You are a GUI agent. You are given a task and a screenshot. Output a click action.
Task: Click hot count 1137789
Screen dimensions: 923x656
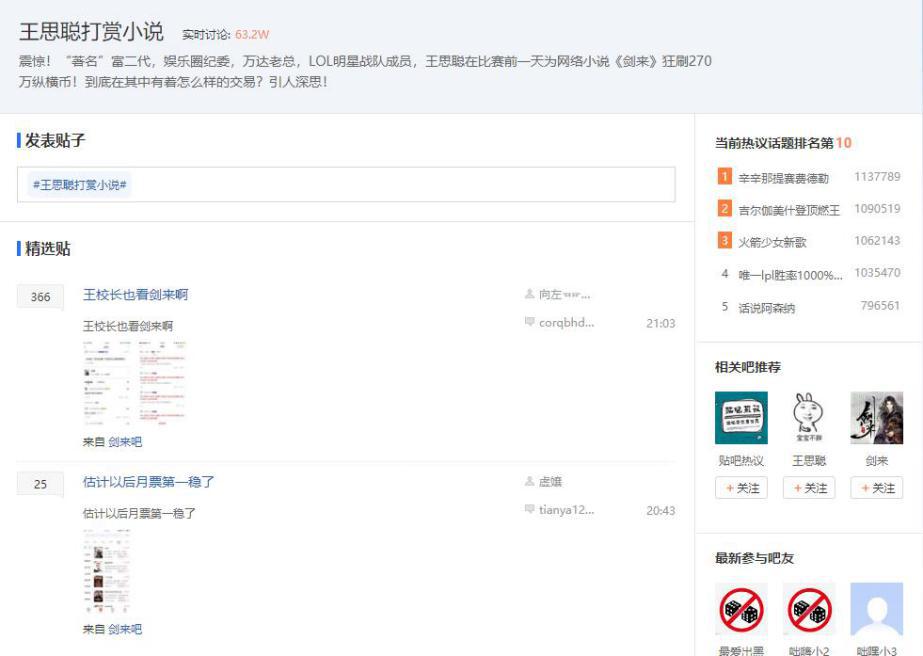tap(877, 177)
